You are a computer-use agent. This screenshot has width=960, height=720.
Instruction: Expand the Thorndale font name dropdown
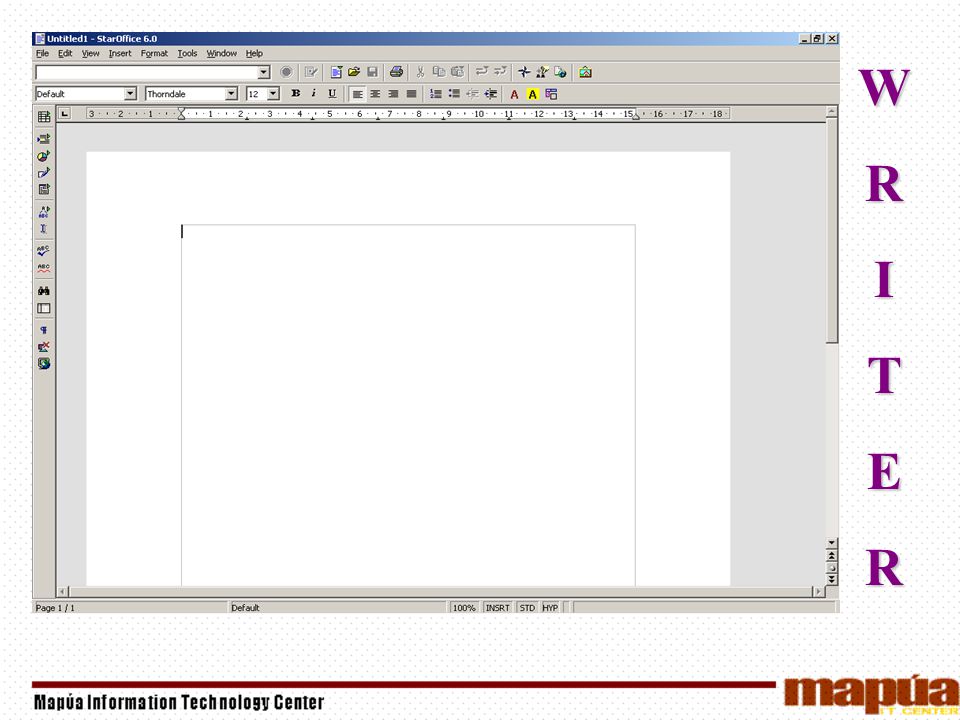tap(231, 94)
